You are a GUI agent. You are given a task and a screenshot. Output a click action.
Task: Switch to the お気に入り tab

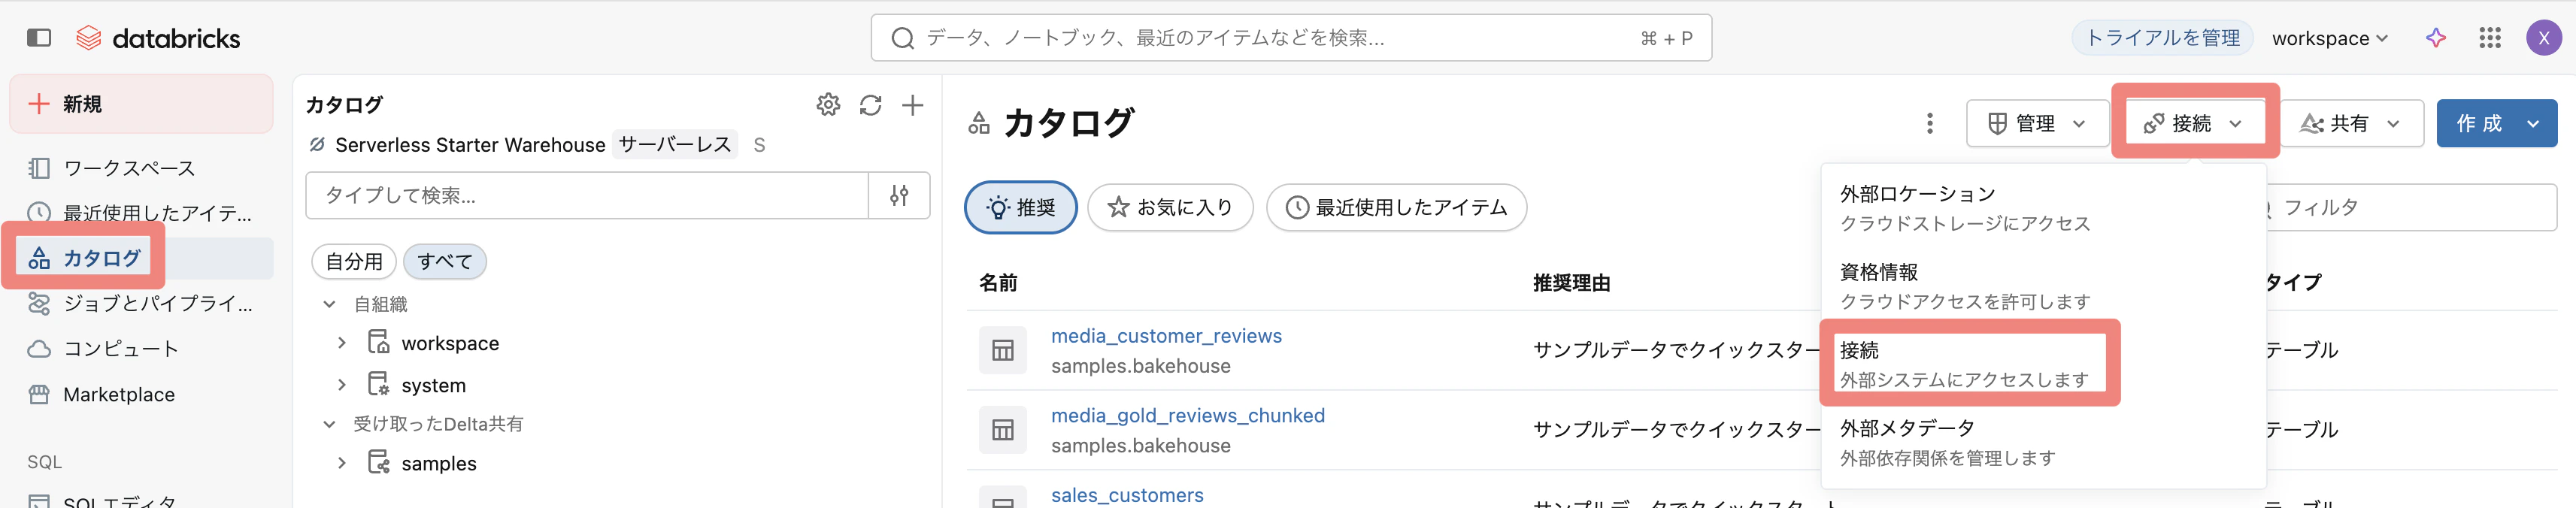(x=1170, y=207)
